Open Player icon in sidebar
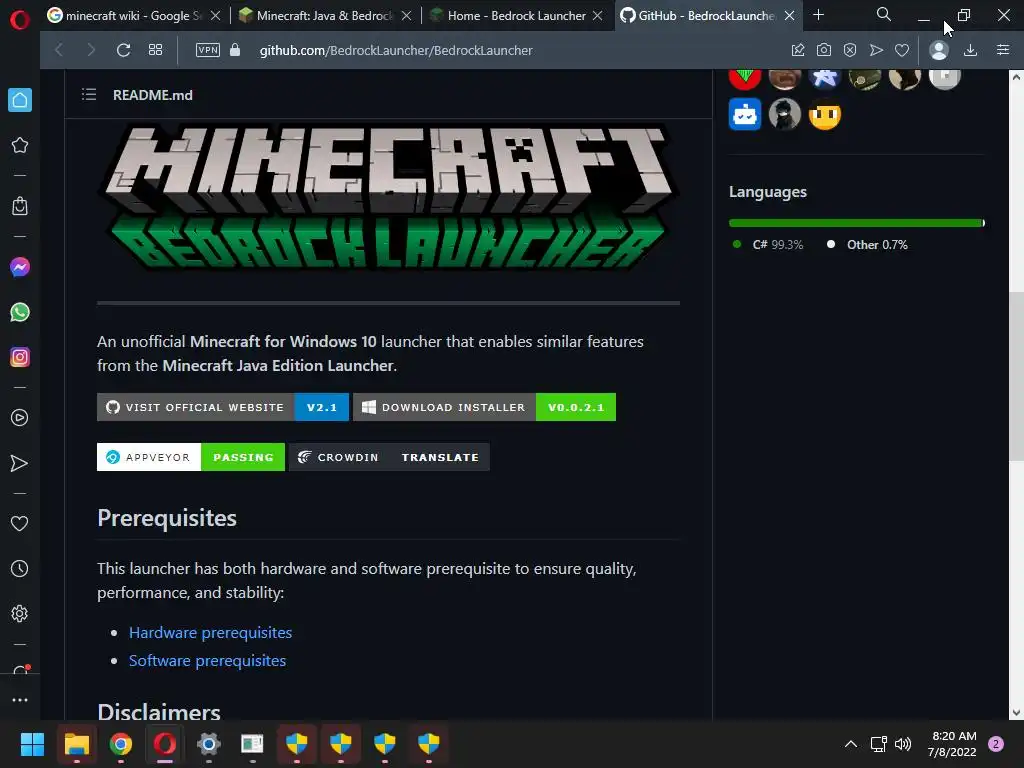The height and width of the screenshot is (768, 1024). pos(20,418)
